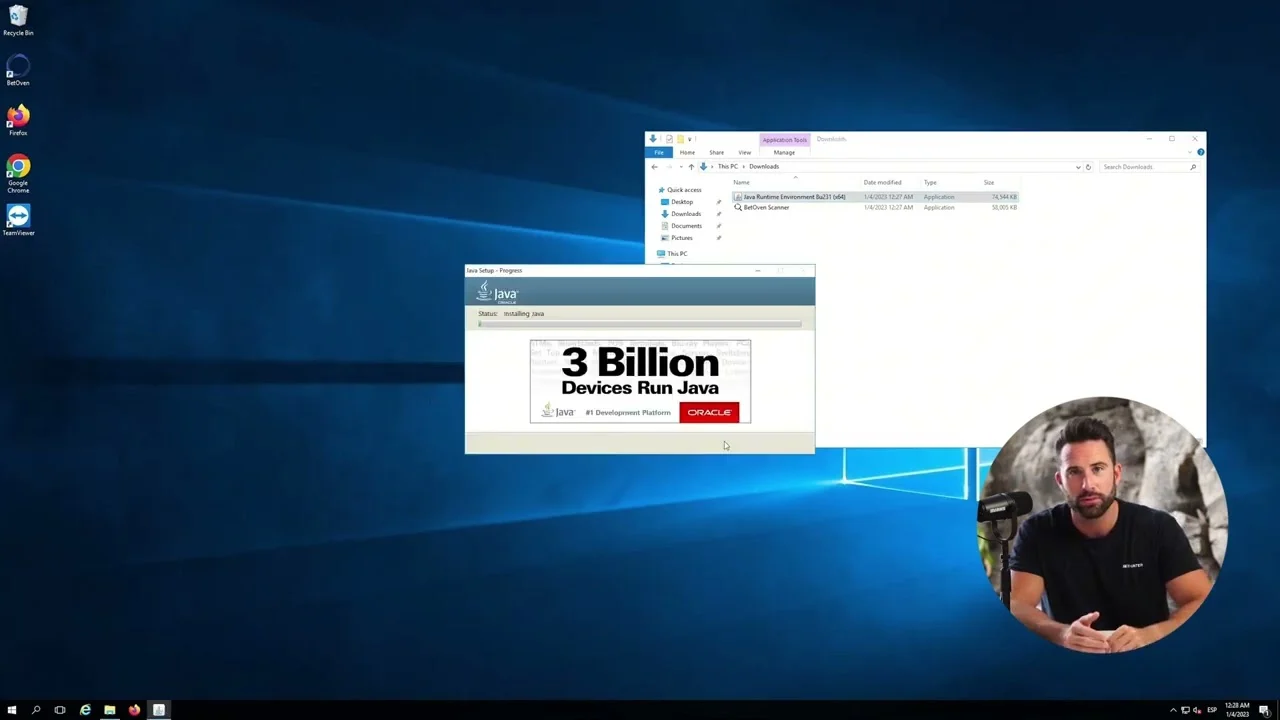Select the Java Runtime Environment 8u231 file
Viewport: 1280px width, 720px height.
click(x=875, y=197)
